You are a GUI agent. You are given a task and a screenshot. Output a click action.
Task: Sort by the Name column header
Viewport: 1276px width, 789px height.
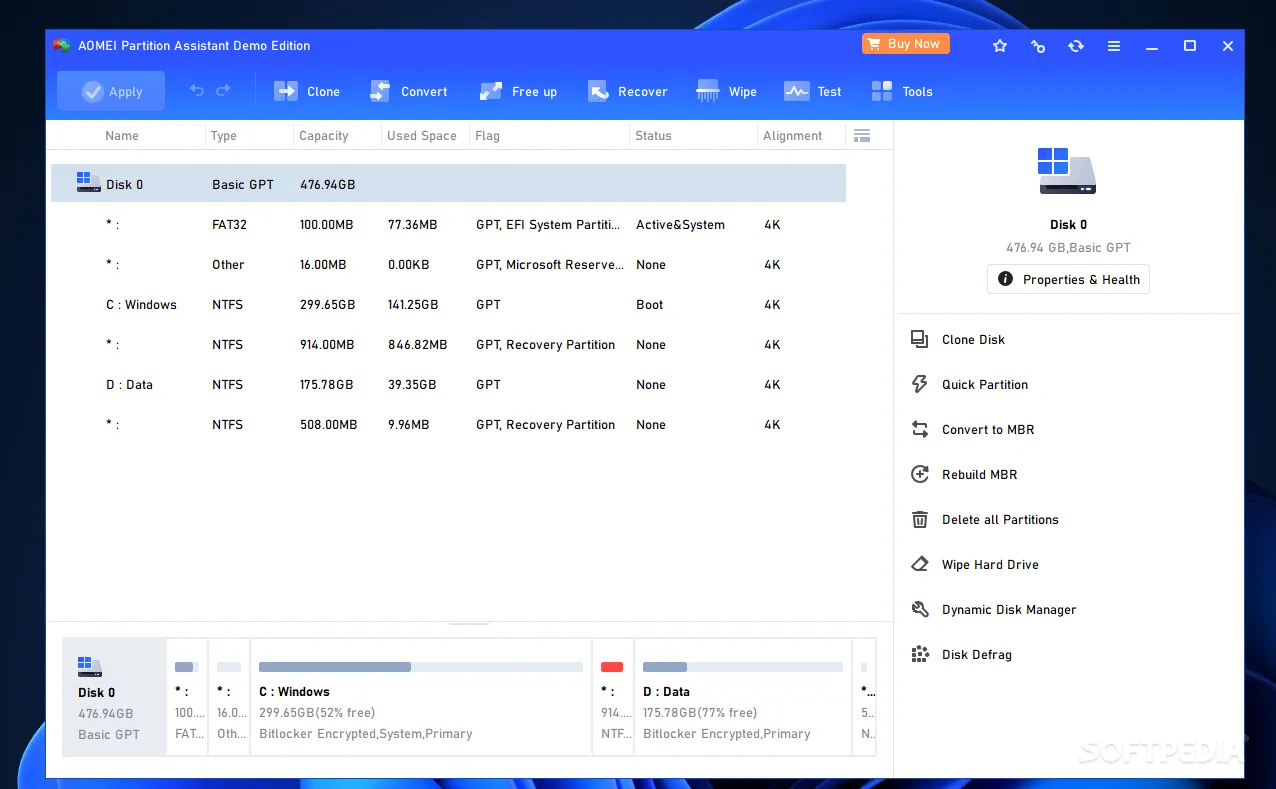pos(122,136)
